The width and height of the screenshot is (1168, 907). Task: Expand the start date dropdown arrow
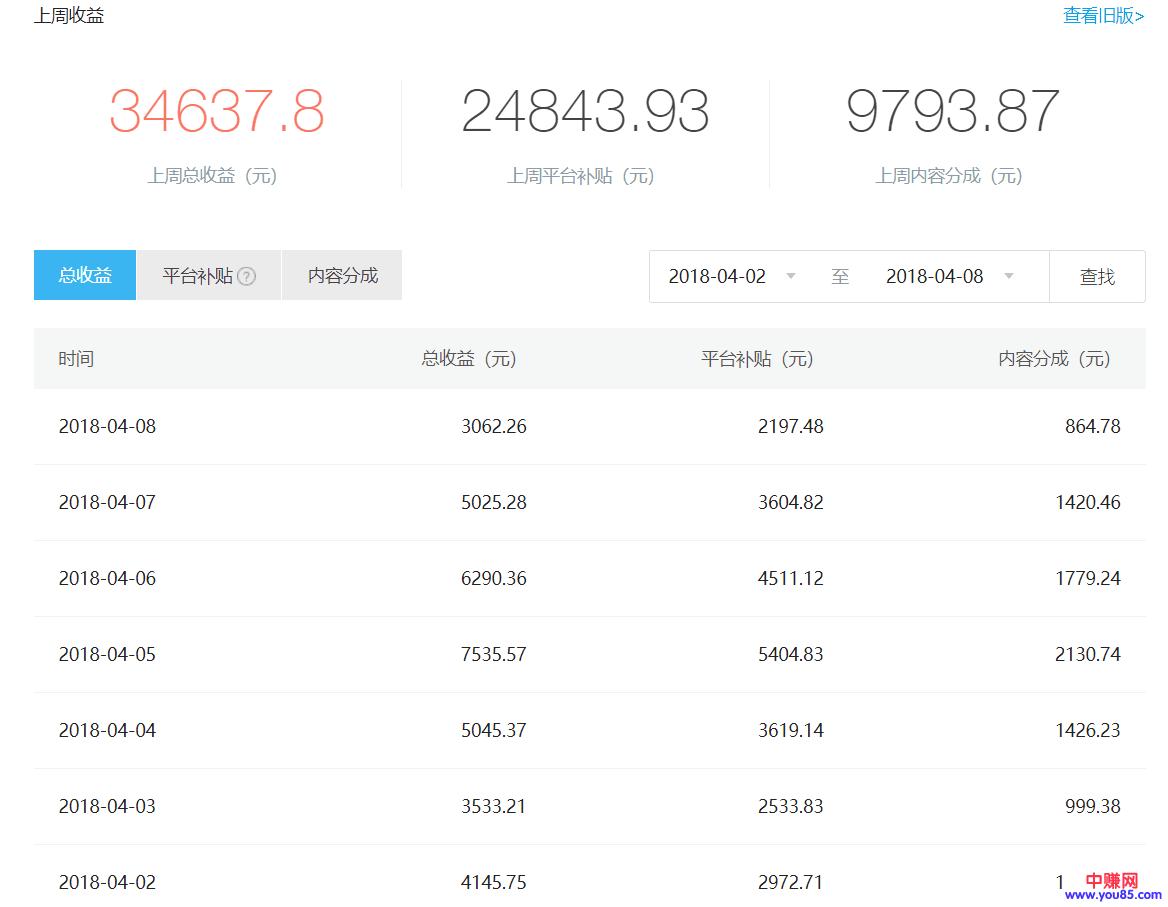point(791,276)
